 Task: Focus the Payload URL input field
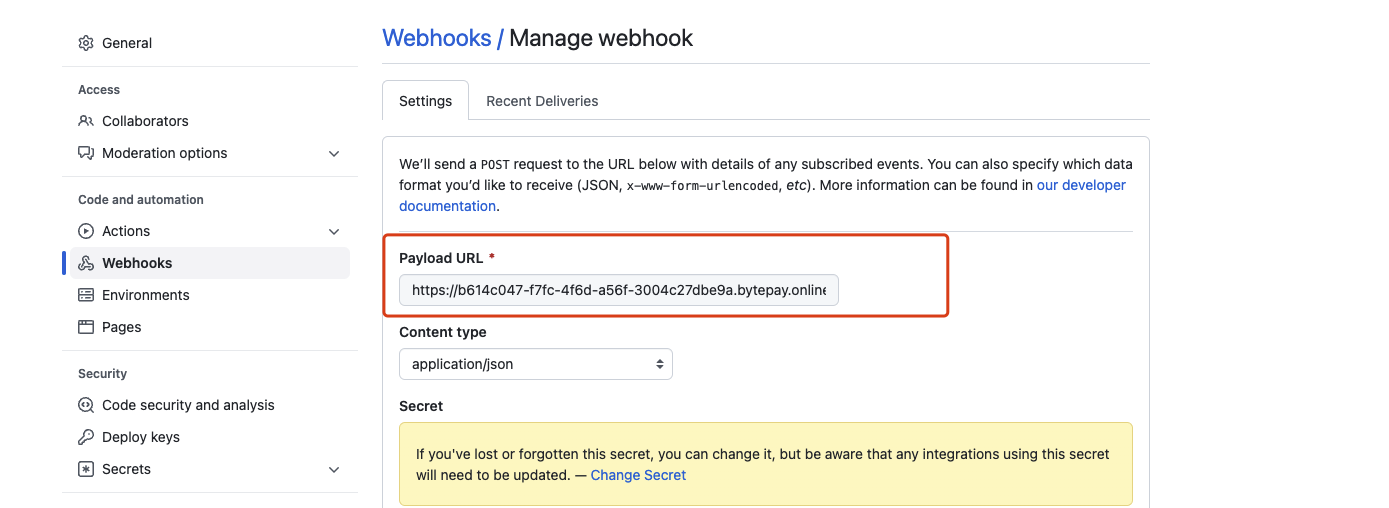pos(619,290)
